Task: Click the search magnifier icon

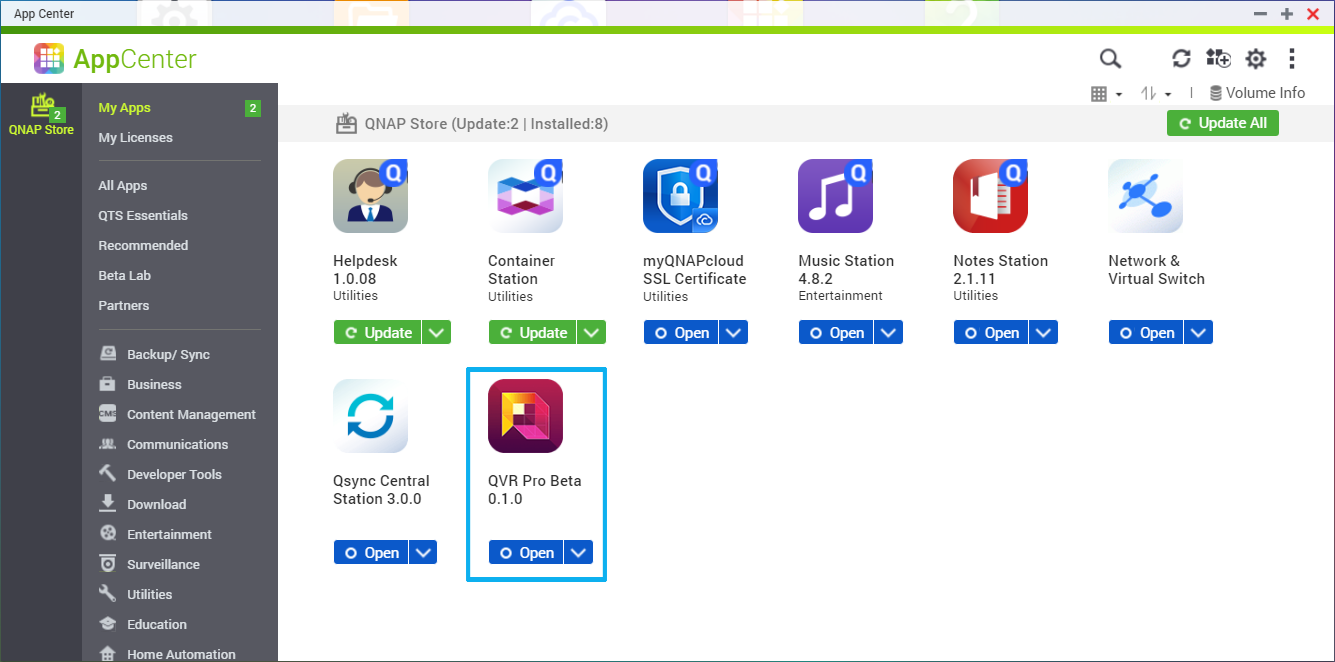Action: [1110, 59]
